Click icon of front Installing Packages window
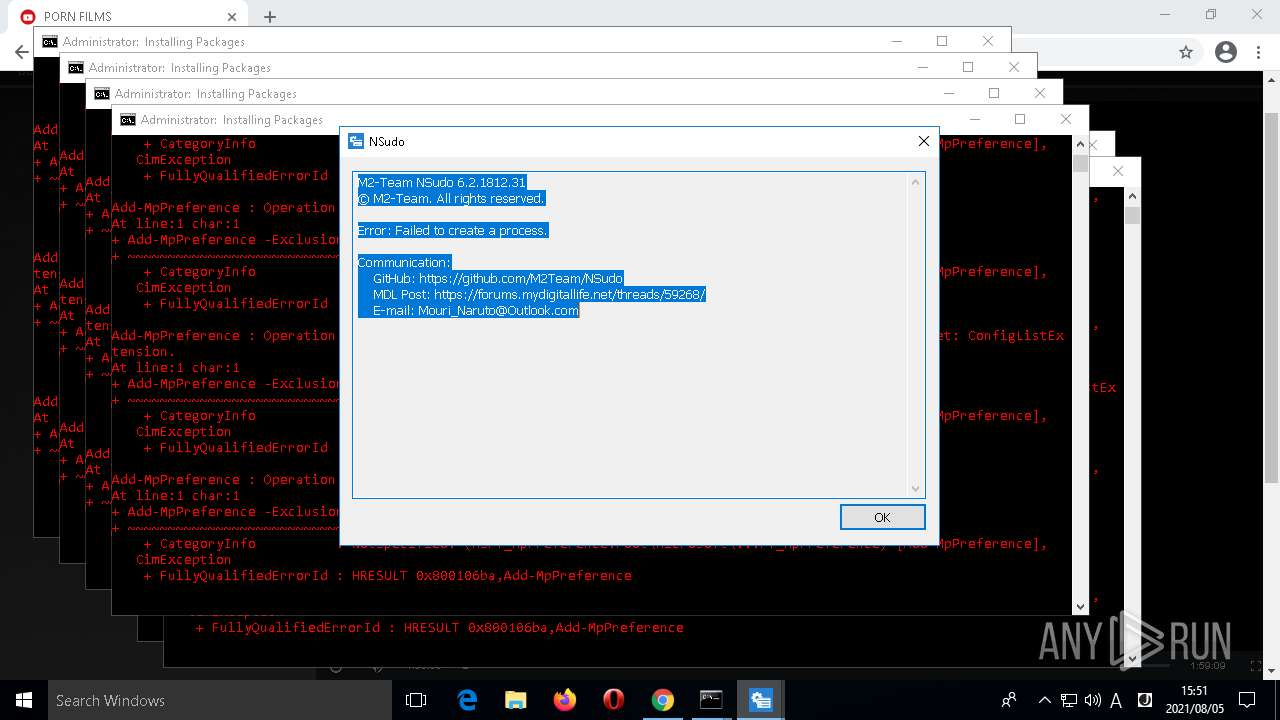 (x=128, y=120)
